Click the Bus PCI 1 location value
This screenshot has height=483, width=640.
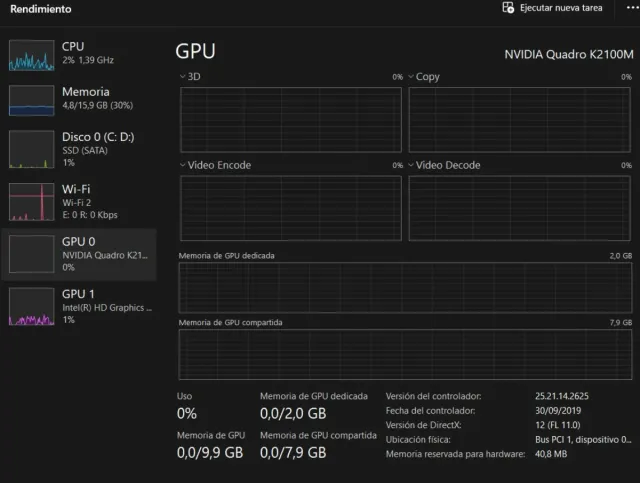pyautogui.click(x=583, y=439)
